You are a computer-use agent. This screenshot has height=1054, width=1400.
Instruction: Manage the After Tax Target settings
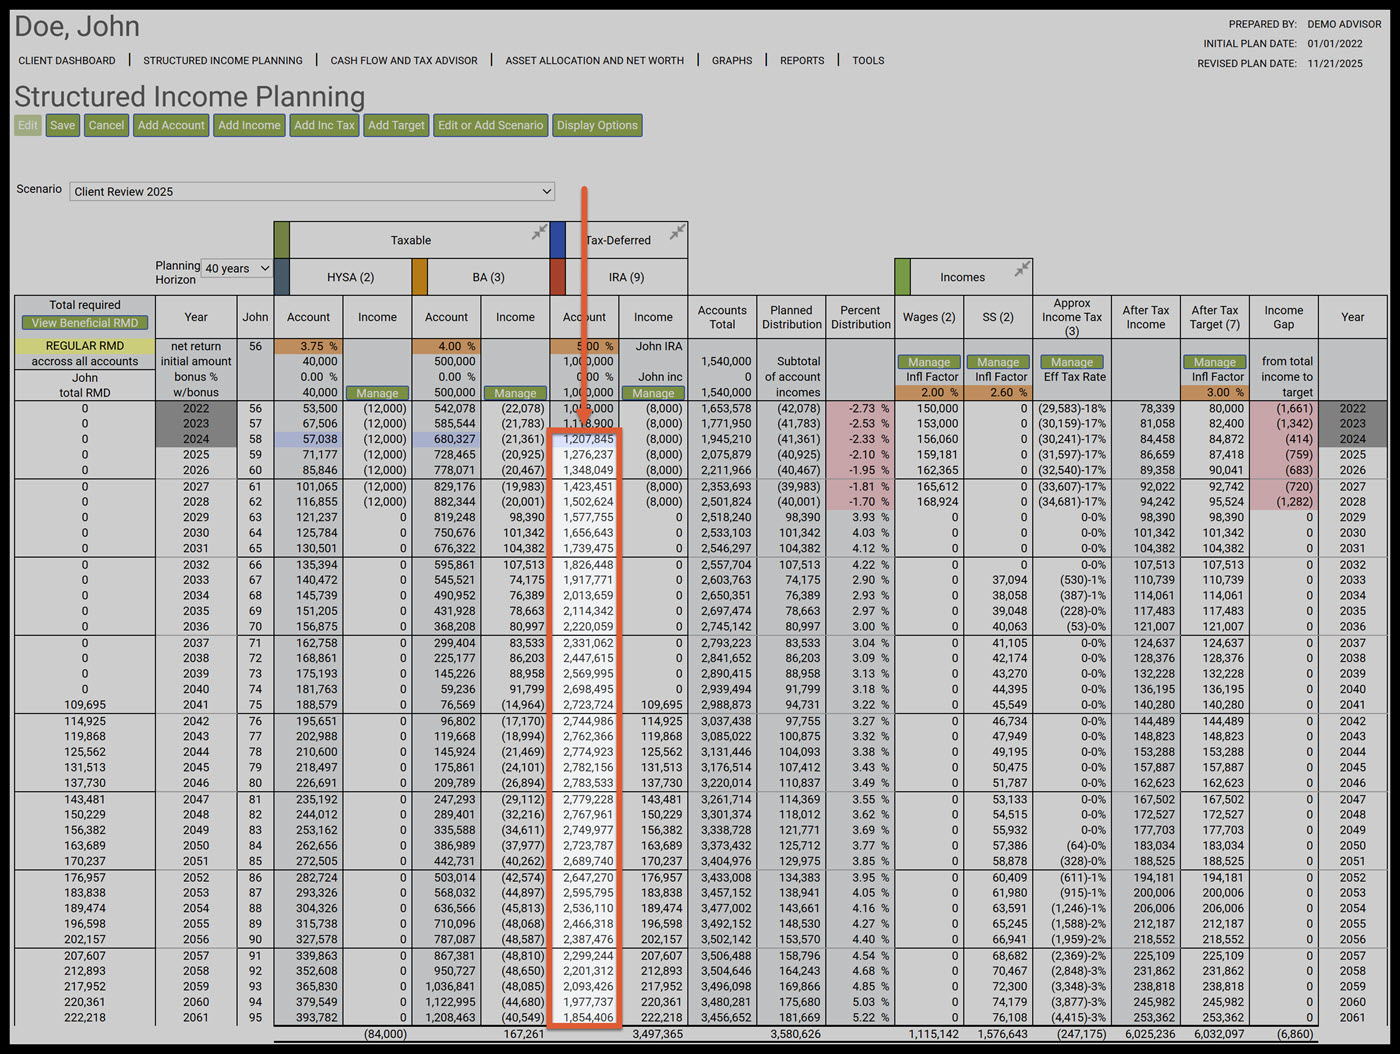(x=1215, y=362)
